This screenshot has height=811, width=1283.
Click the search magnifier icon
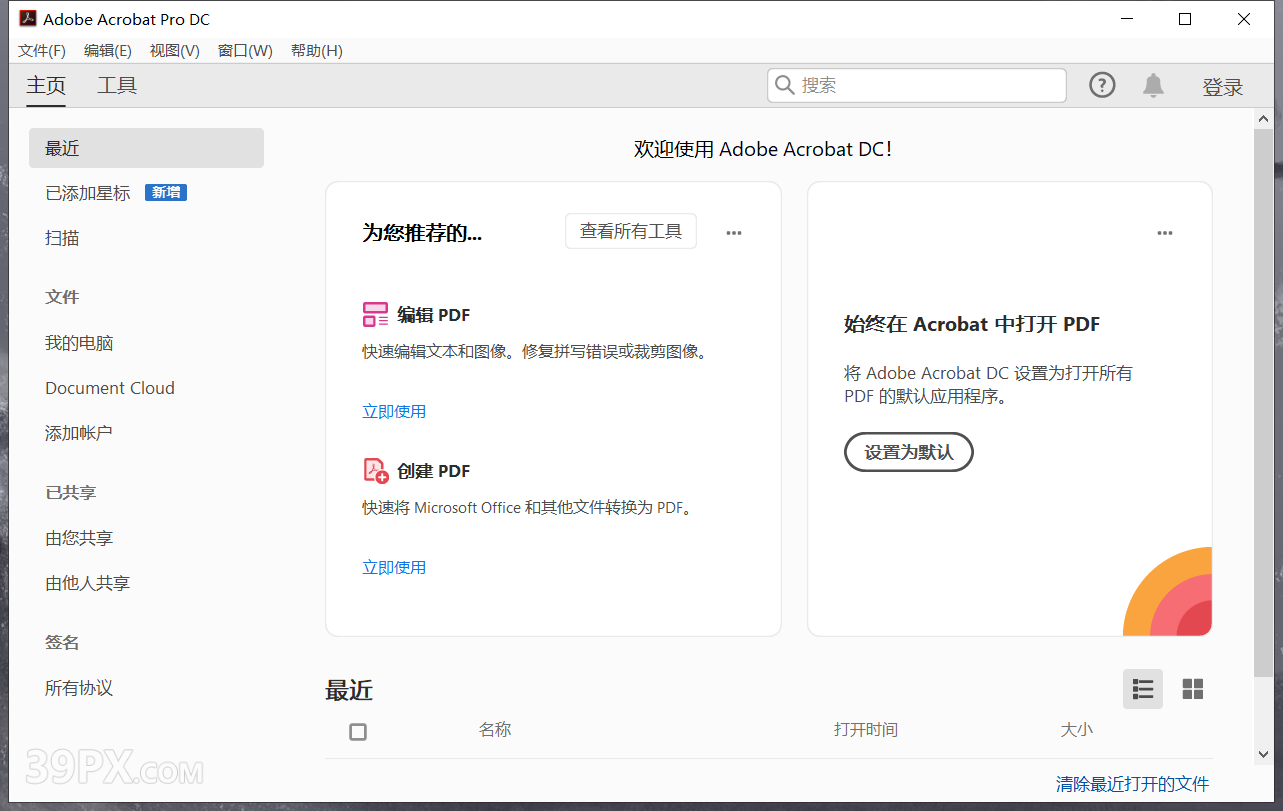point(785,86)
